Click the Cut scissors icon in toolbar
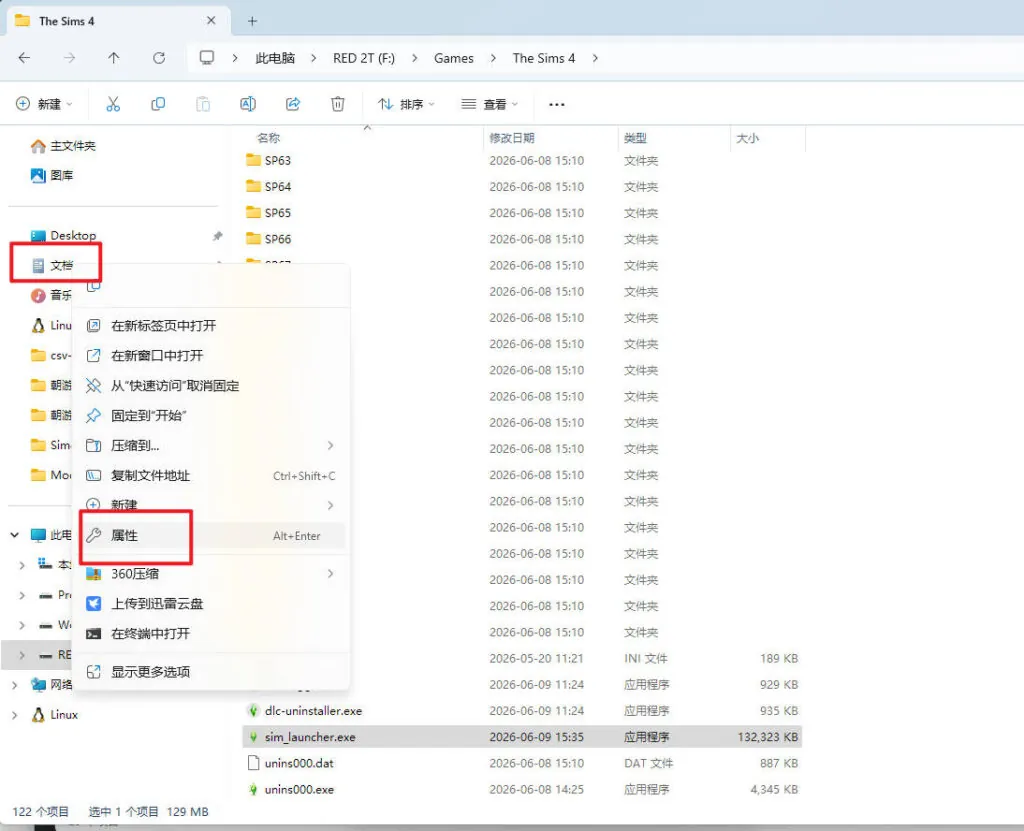The height and width of the screenshot is (831, 1024). pyautogui.click(x=113, y=104)
